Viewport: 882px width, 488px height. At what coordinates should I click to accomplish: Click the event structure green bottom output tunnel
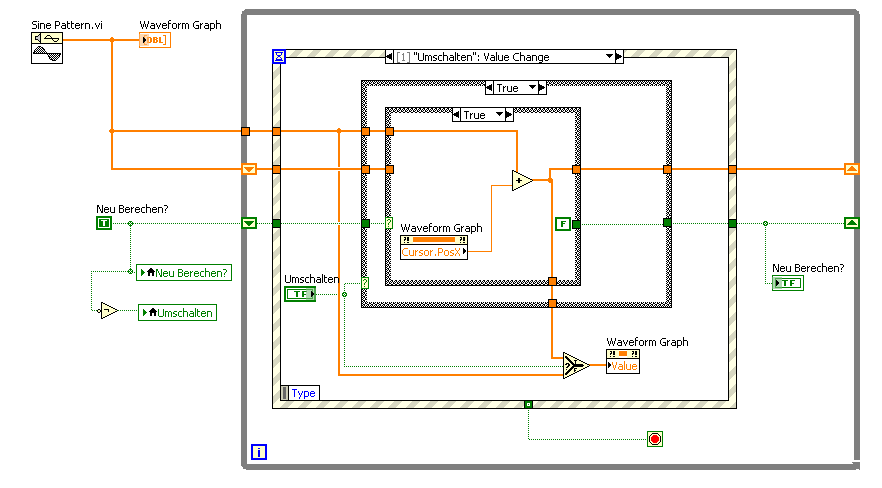[x=528, y=404]
